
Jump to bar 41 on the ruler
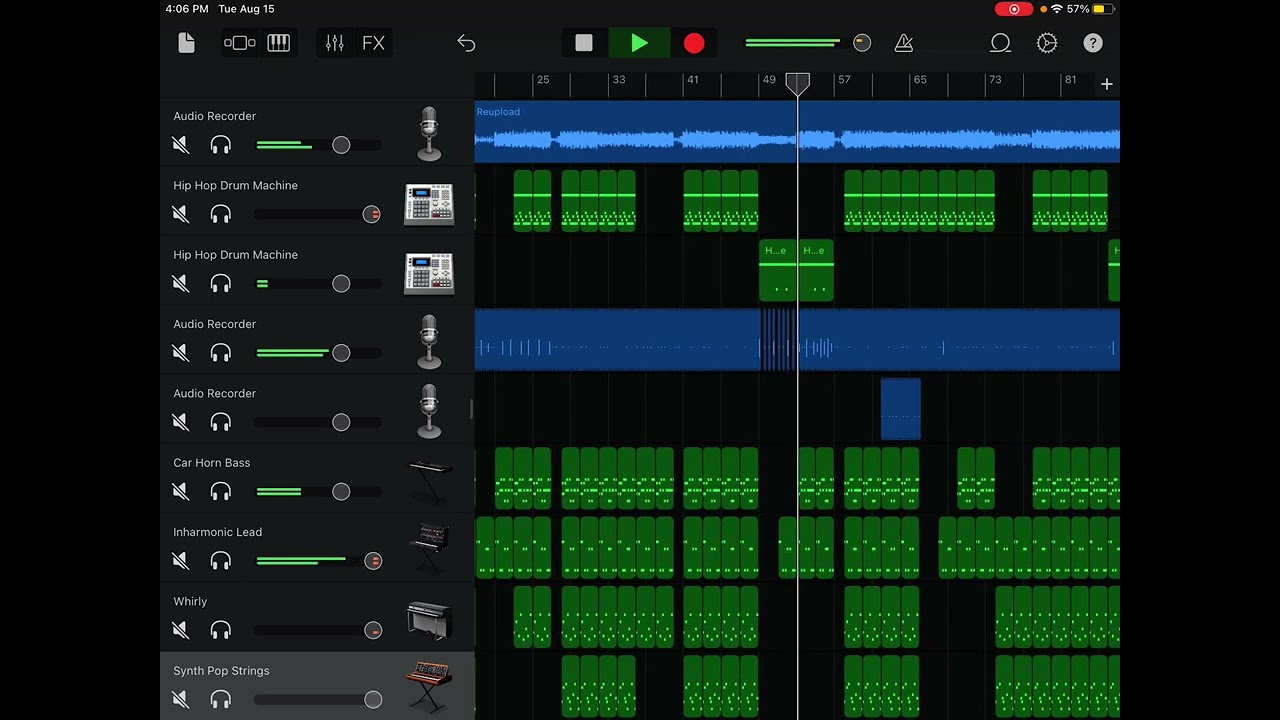pos(693,80)
